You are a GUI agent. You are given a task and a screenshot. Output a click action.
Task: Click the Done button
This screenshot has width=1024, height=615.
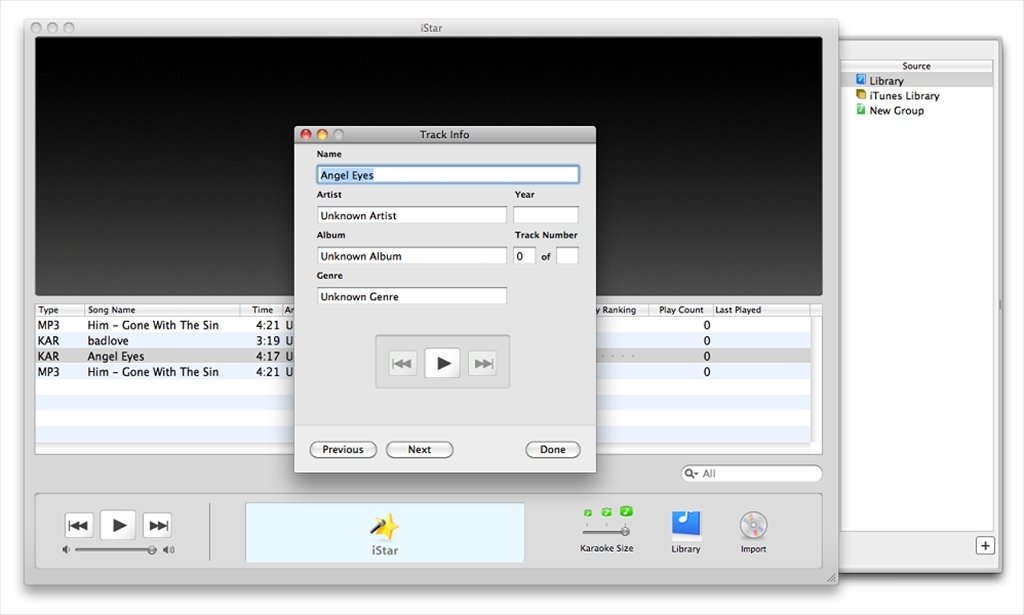click(552, 449)
